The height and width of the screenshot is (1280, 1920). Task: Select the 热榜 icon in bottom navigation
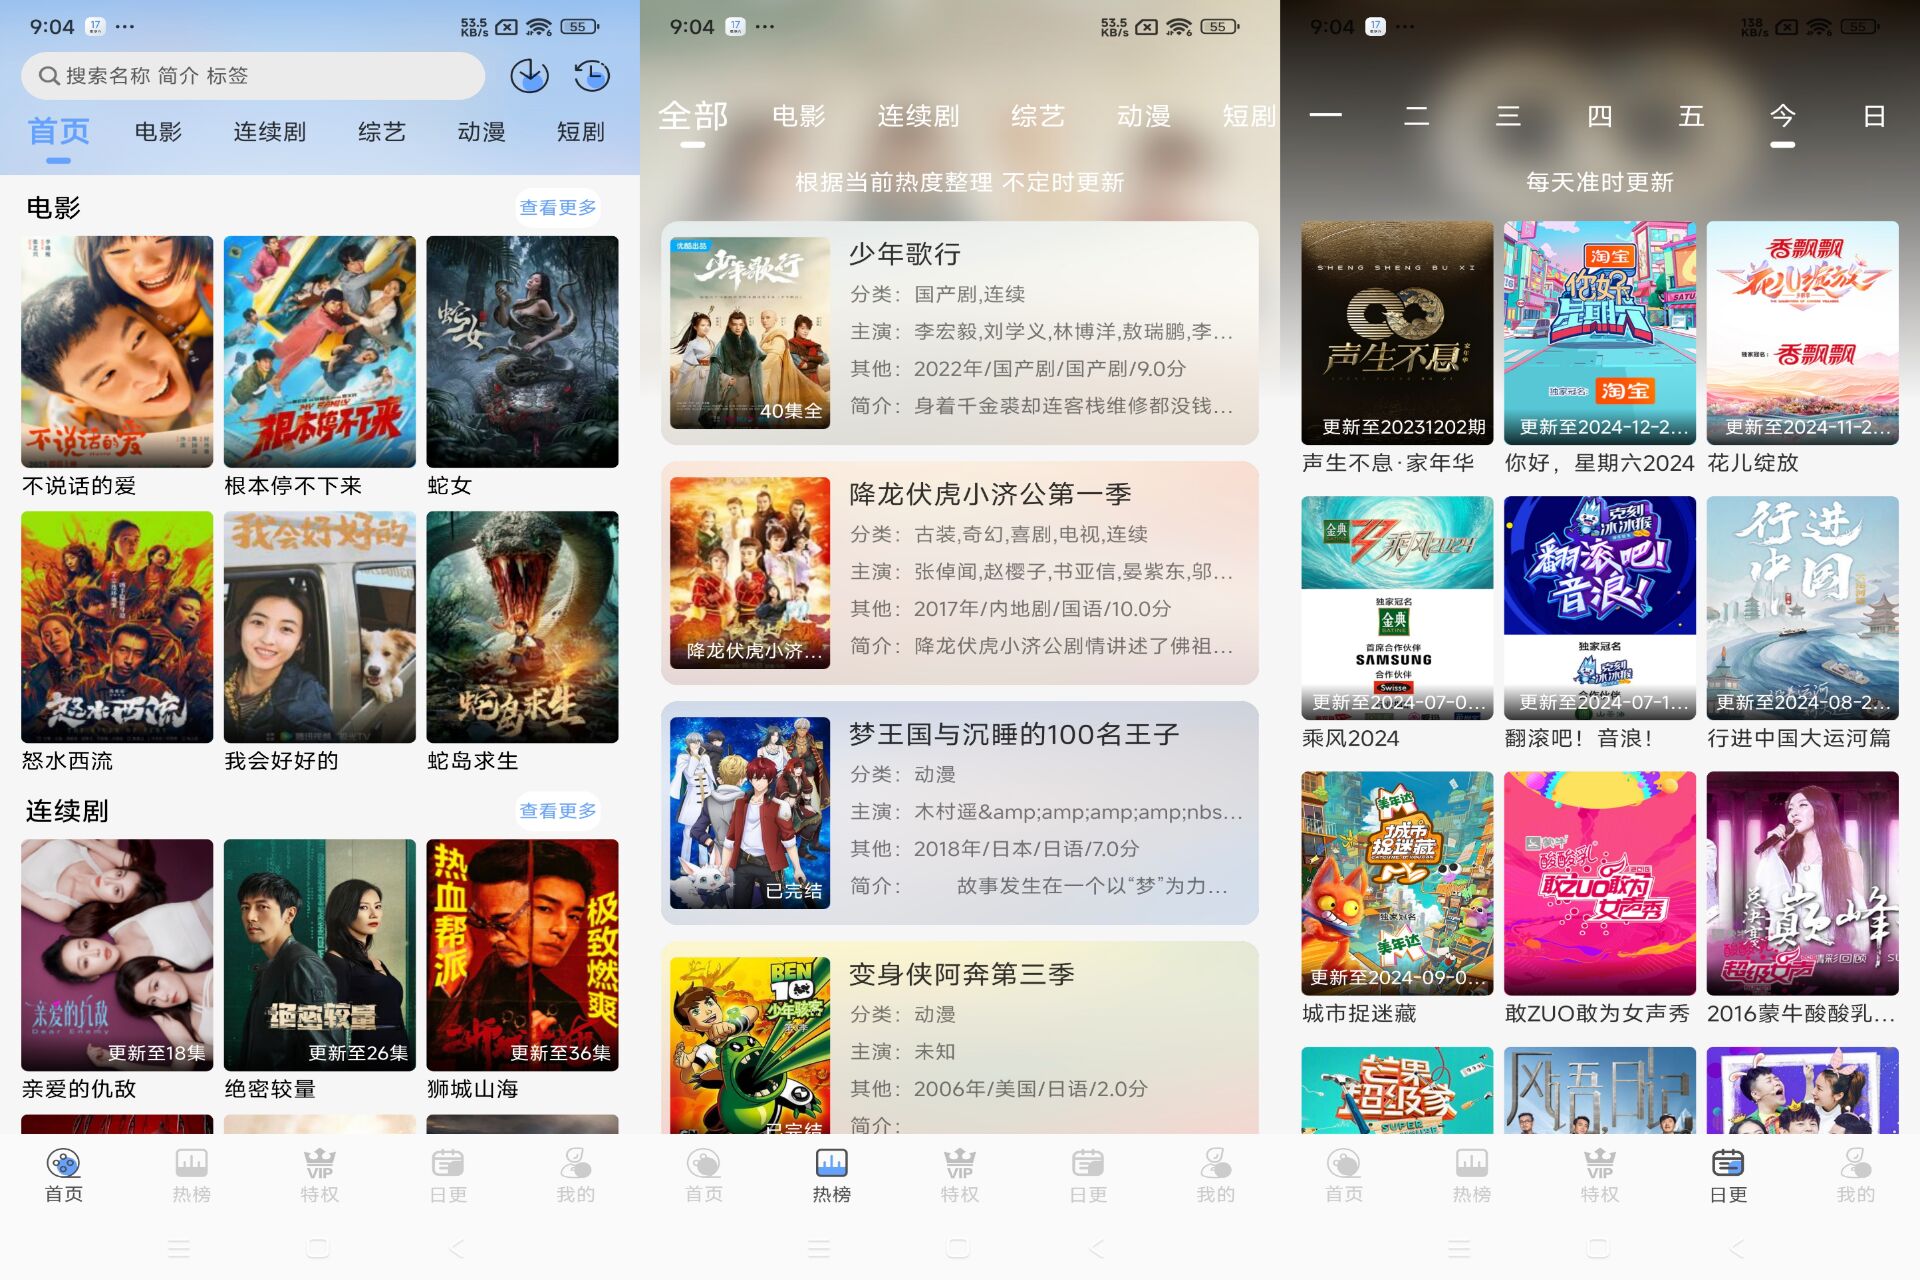831,1170
